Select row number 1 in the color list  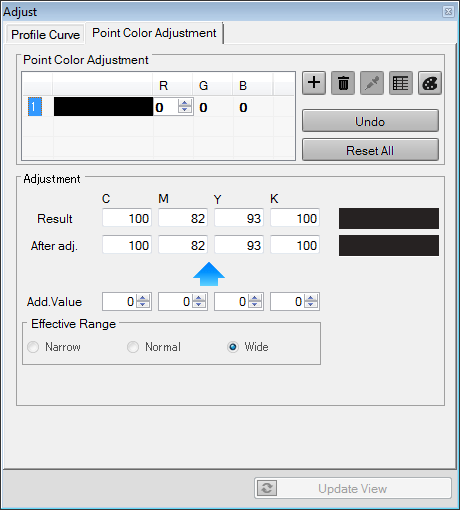(35, 107)
